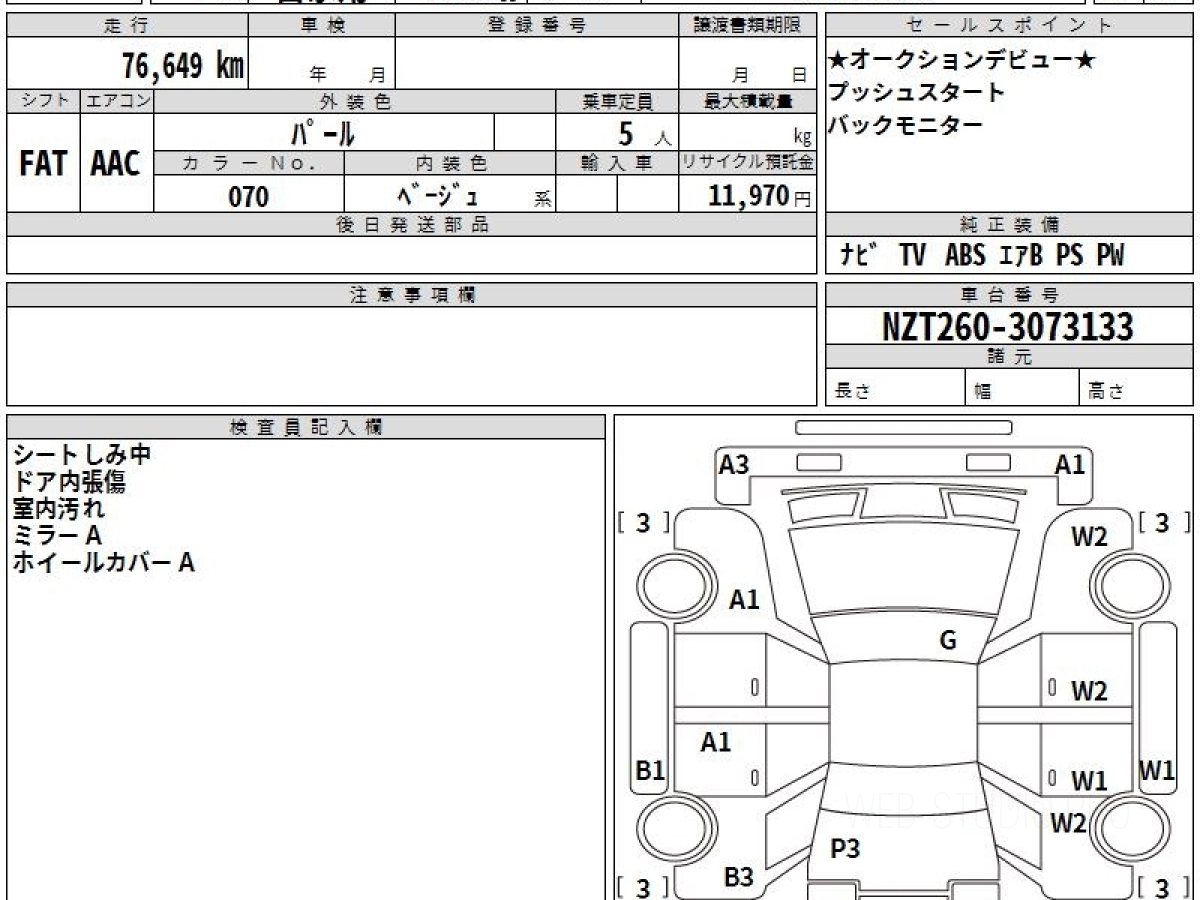Select the 外装色 header

355,101
